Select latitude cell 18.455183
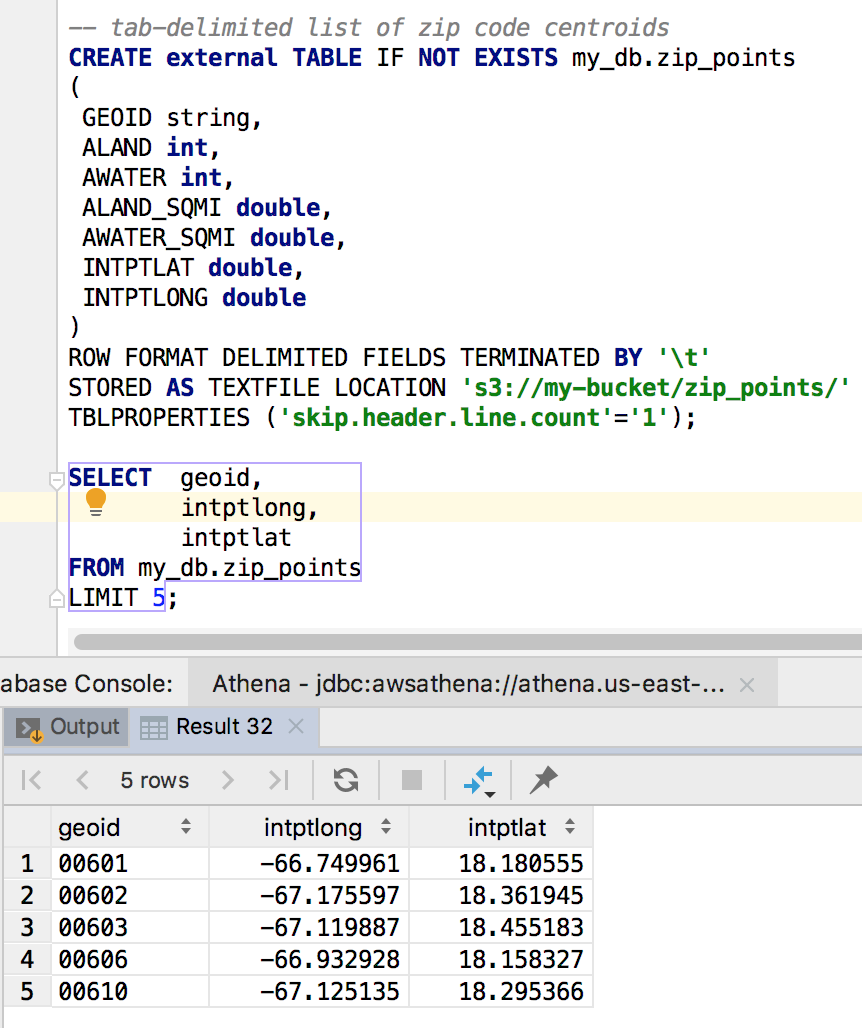 [501, 928]
